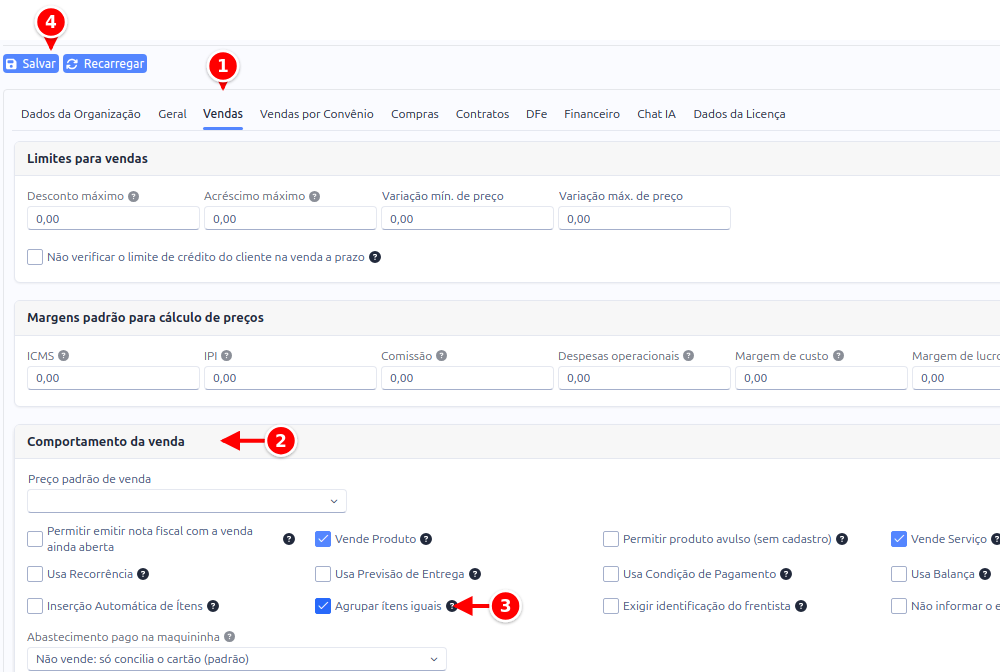Focus the Desconto máximo field

114,219
